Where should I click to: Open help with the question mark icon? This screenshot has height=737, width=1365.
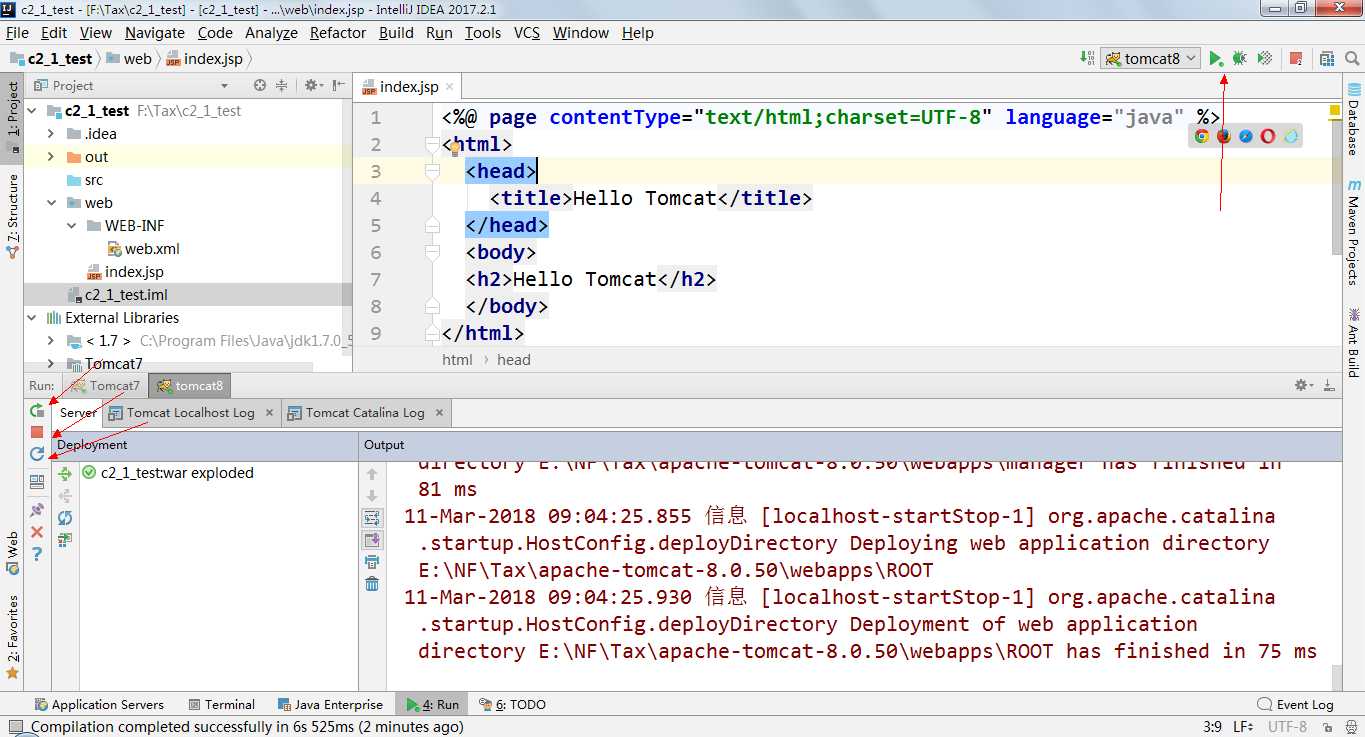pyautogui.click(x=37, y=554)
